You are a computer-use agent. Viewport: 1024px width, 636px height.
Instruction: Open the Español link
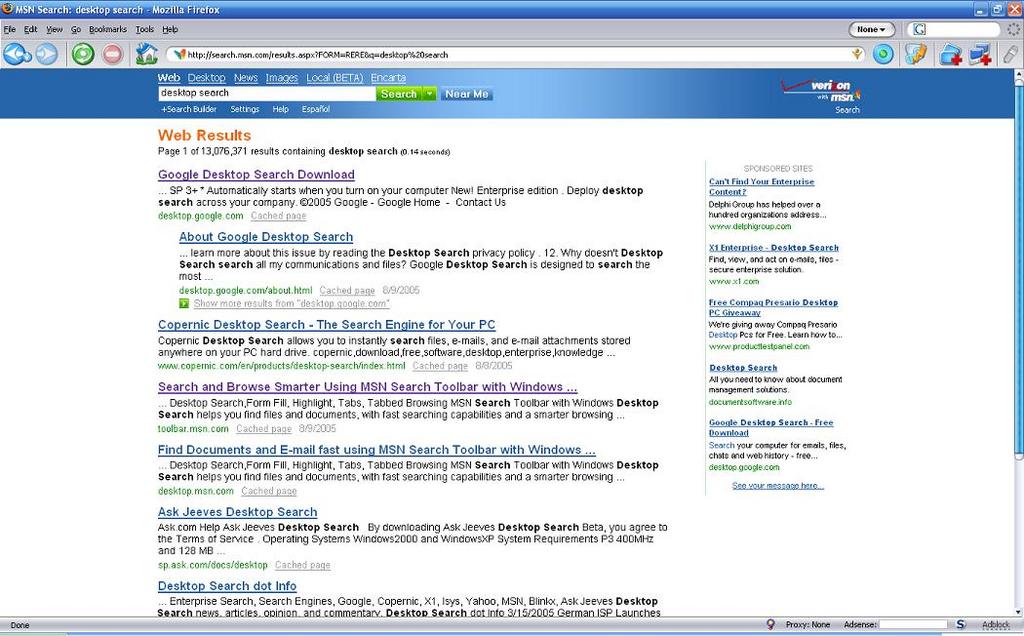[x=315, y=109]
